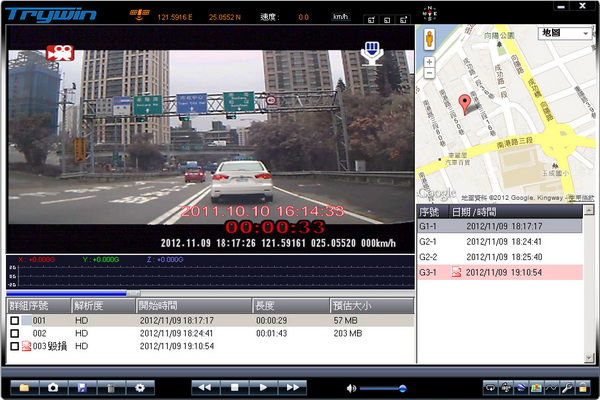Open video folder from bottom toolbar
The height and width of the screenshot is (400, 600).
[x=22, y=387]
